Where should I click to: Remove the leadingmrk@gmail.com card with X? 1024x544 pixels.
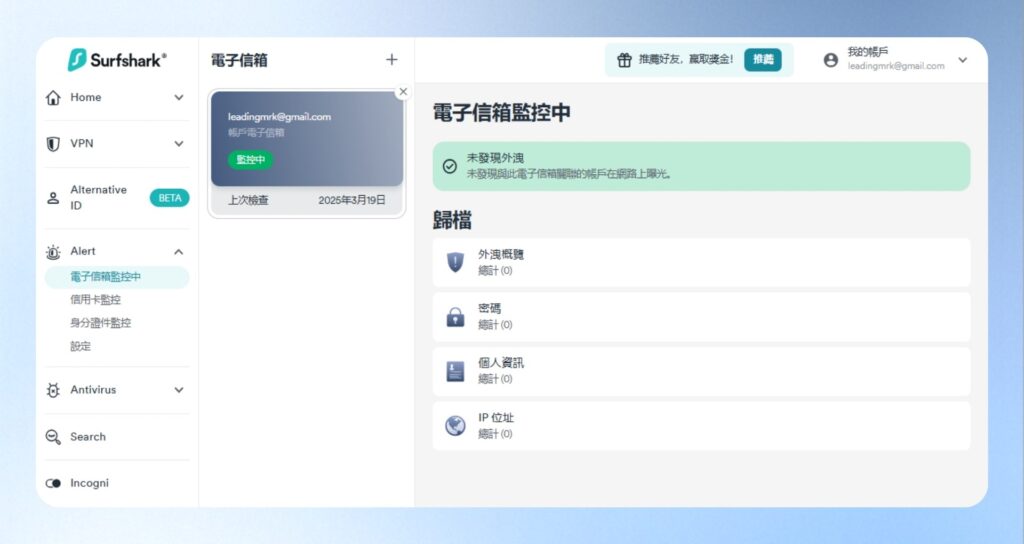[x=403, y=91]
